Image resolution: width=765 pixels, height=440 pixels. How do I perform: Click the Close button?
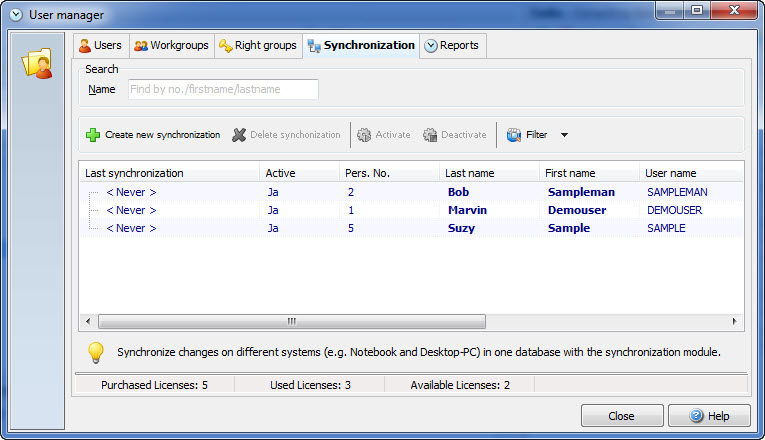(x=622, y=416)
